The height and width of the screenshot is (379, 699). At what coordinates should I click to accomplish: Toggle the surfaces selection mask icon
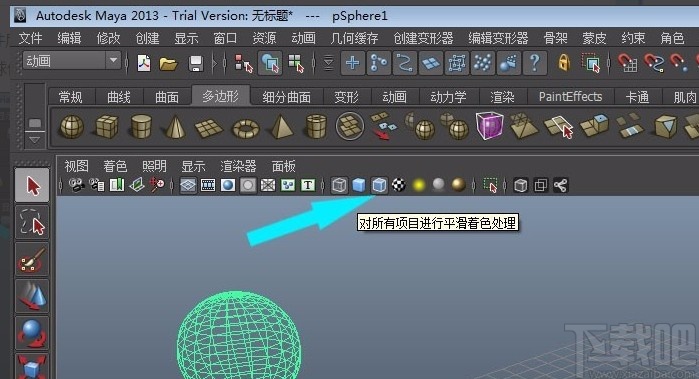tap(430, 63)
